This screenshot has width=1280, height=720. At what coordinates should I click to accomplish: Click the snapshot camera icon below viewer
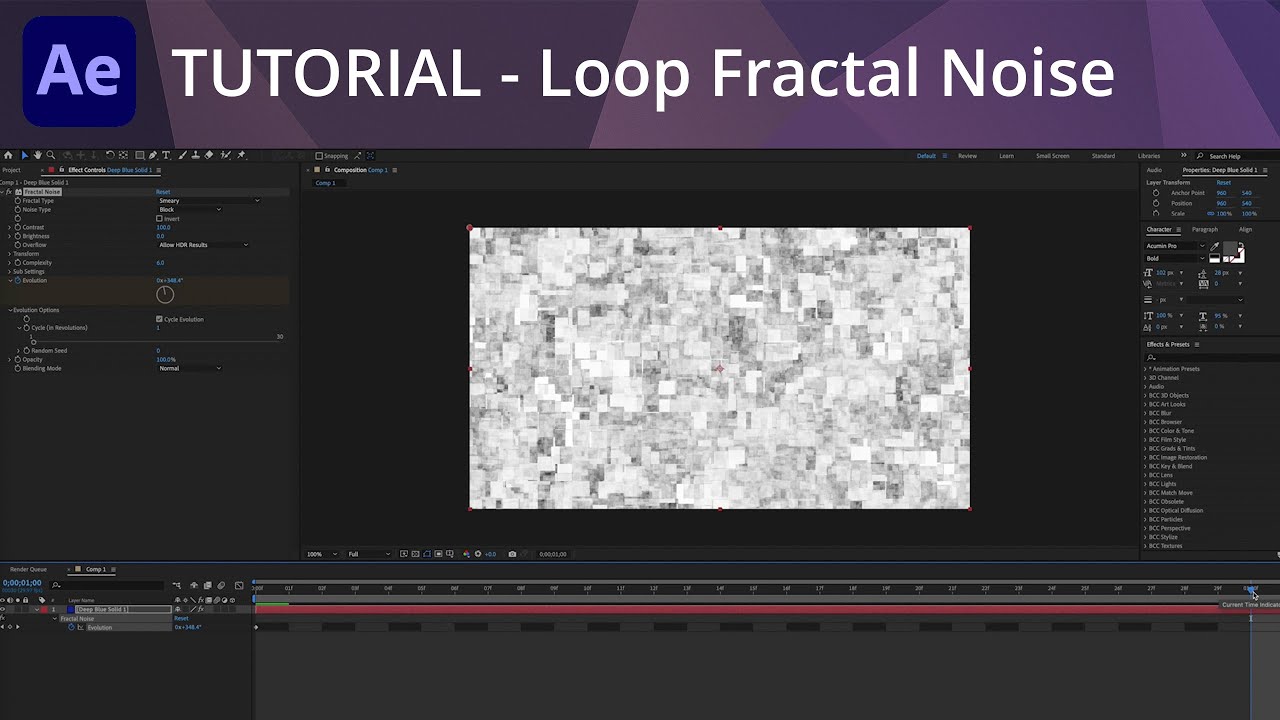point(512,554)
